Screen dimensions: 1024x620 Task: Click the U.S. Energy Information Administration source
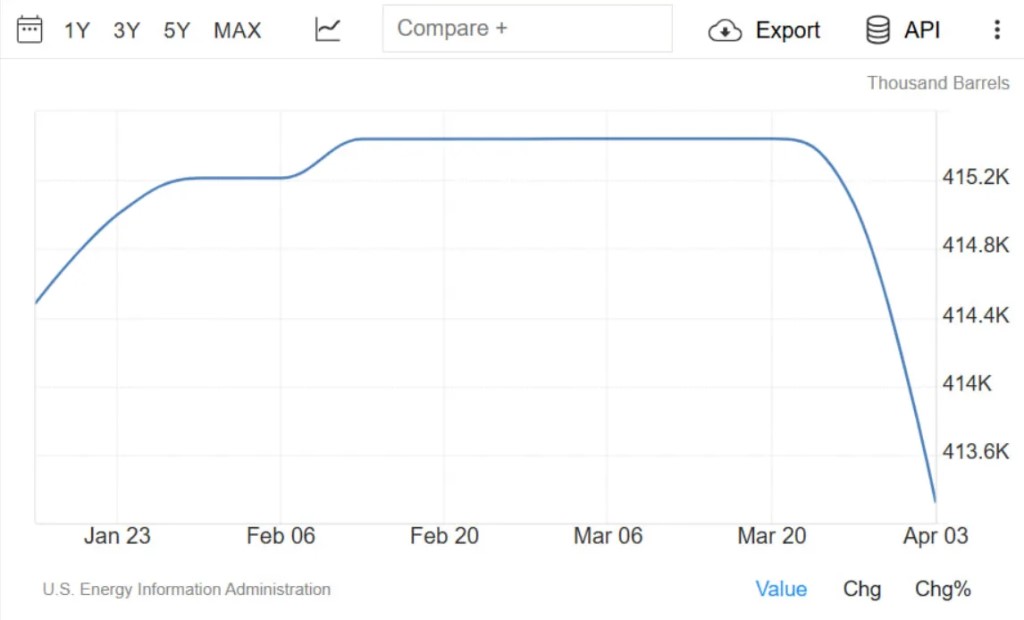point(187,589)
